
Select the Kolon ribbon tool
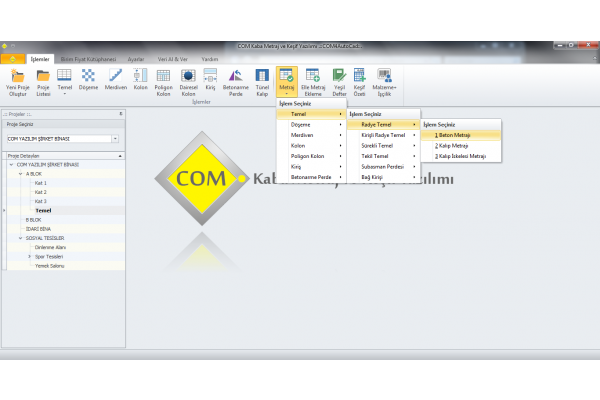point(140,82)
